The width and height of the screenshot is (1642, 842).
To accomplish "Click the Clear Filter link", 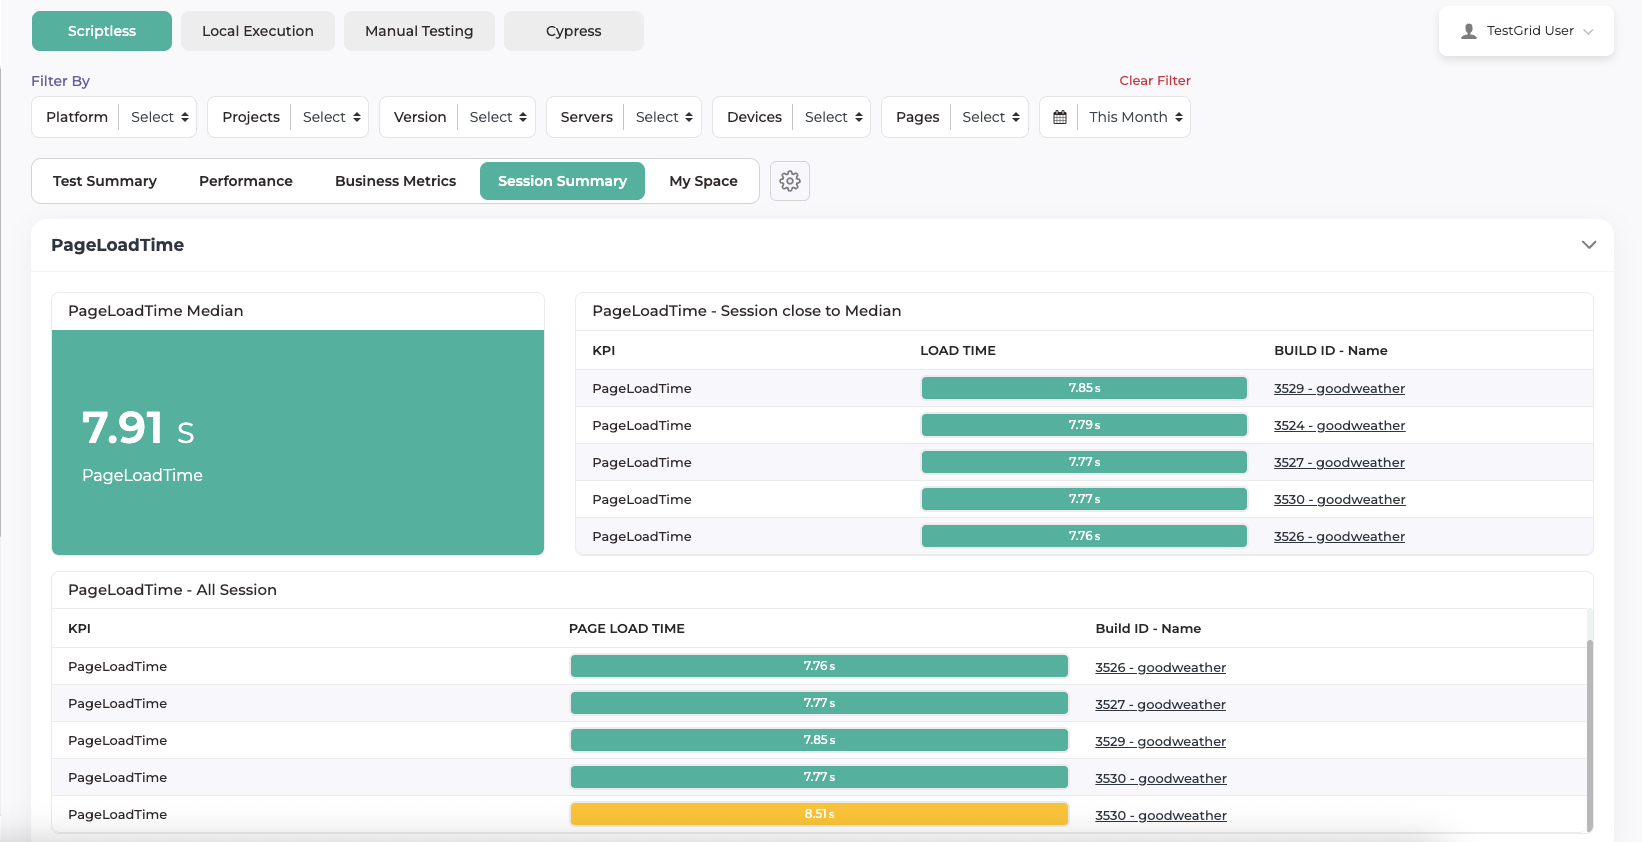I will (x=1154, y=80).
